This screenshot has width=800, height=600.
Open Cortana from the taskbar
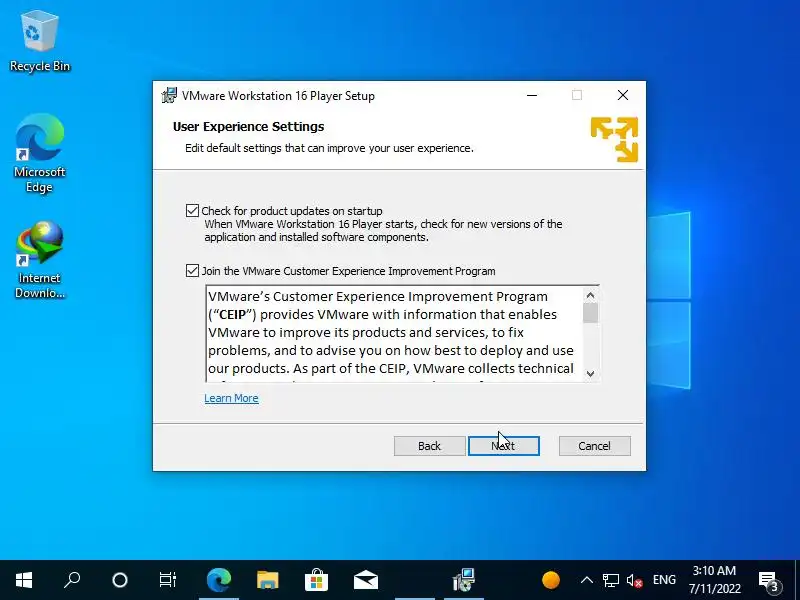click(x=120, y=580)
